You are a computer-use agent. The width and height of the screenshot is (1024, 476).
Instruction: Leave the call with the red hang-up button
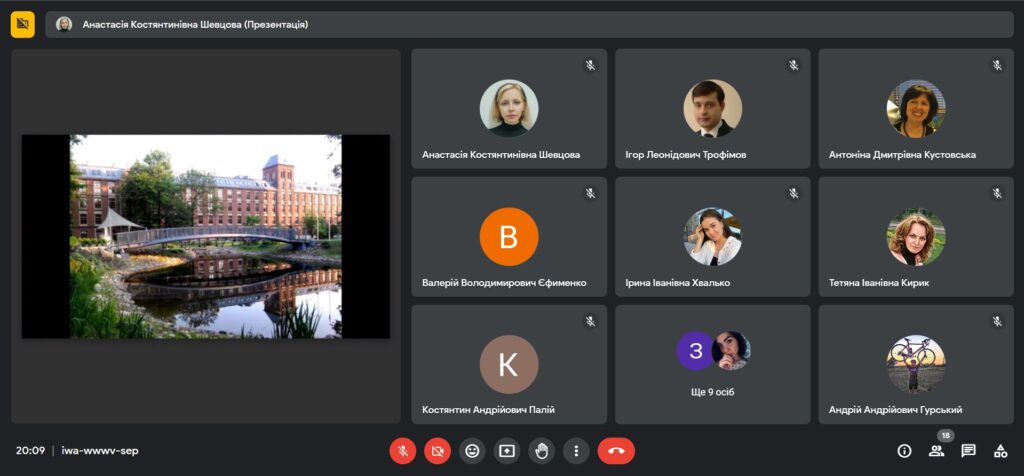click(x=616, y=451)
